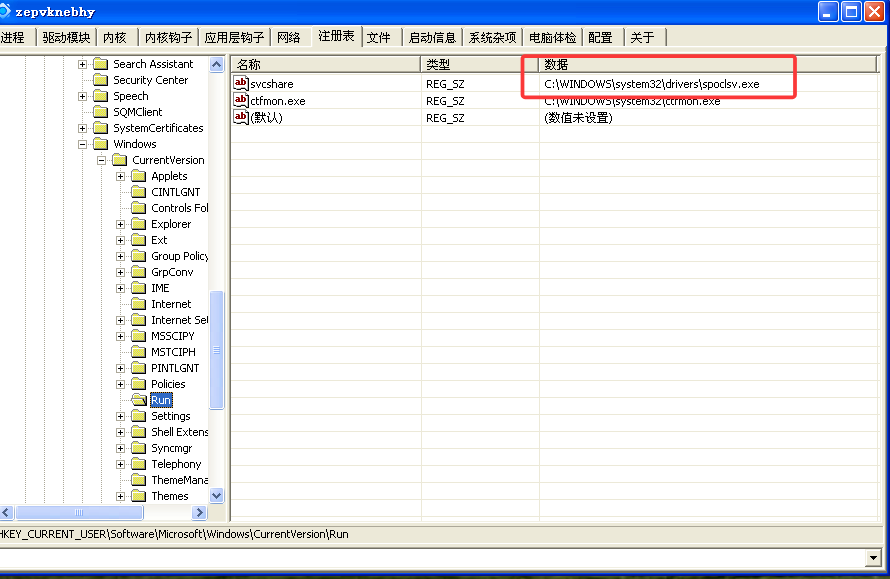Collapse the CurrentVersion tree node
The width and height of the screenshot is (890, 579).
[x=102, y=160]
